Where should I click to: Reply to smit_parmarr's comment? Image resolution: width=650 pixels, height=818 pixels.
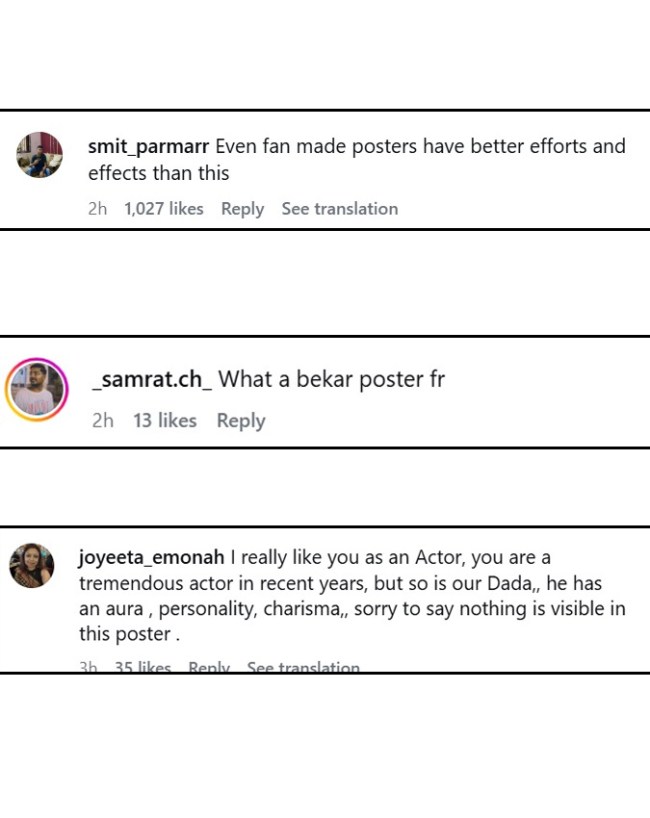pos(242,209)
